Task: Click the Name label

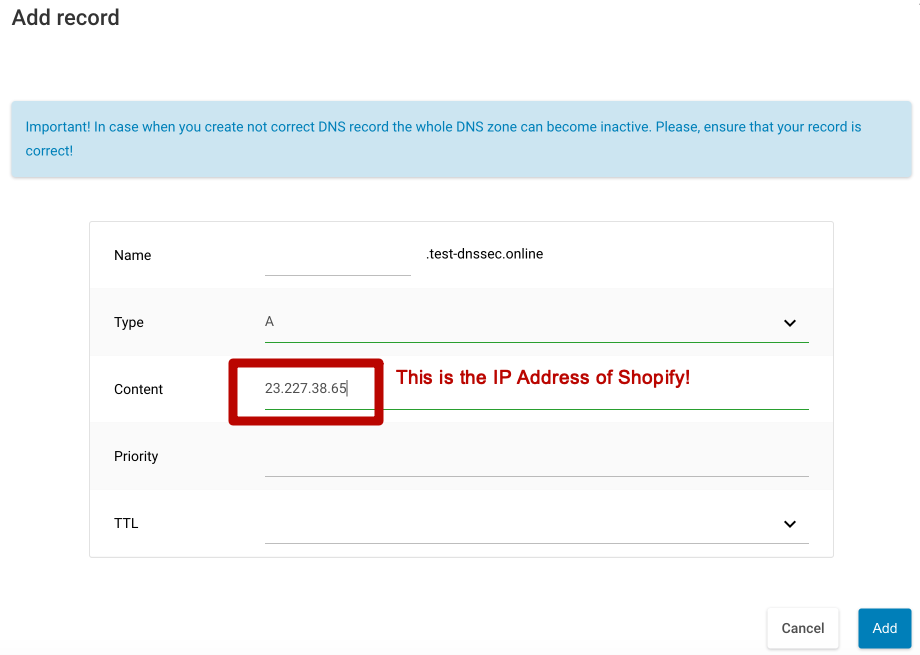Action: pos(132,255)
